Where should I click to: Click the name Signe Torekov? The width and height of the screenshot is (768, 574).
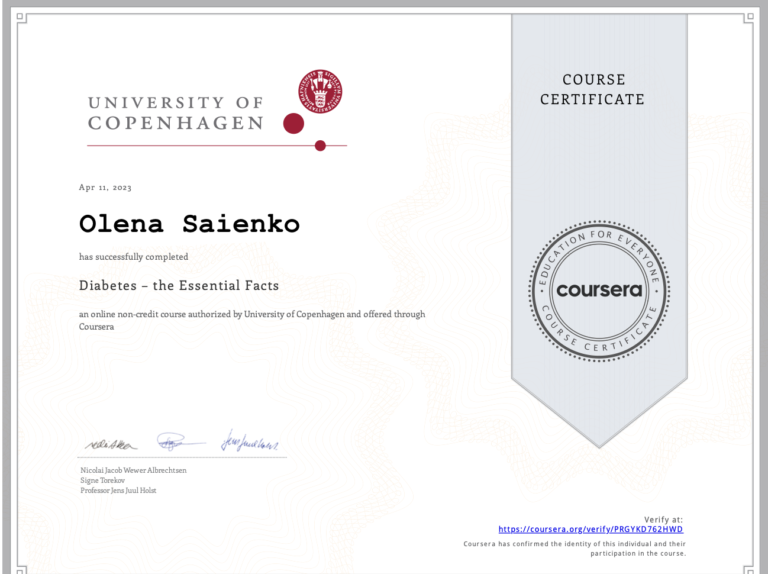point(102,480)
